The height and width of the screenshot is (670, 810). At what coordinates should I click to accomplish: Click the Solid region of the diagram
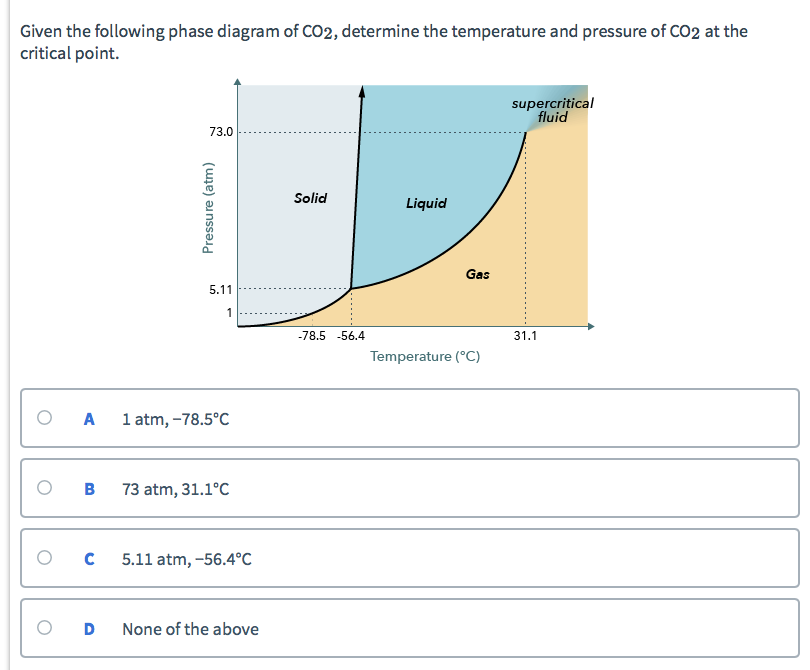(311, 198)
